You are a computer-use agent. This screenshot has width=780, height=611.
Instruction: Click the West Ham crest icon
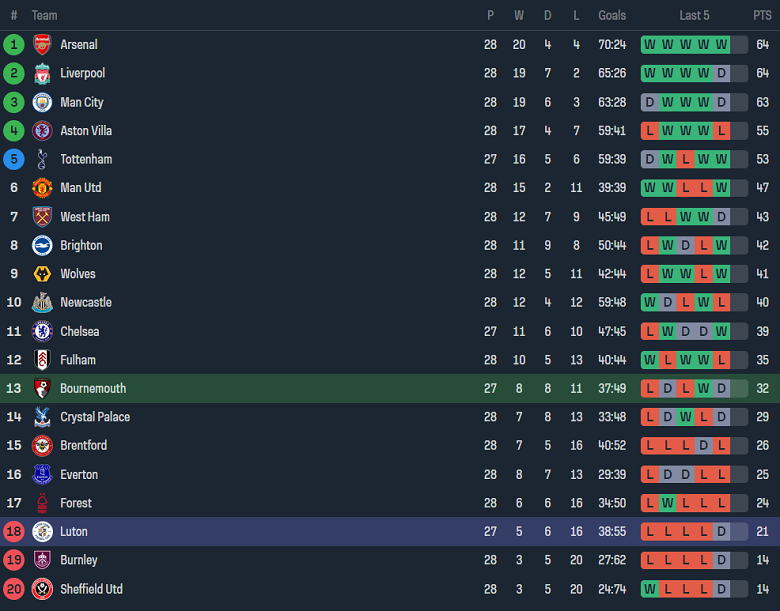42,217
